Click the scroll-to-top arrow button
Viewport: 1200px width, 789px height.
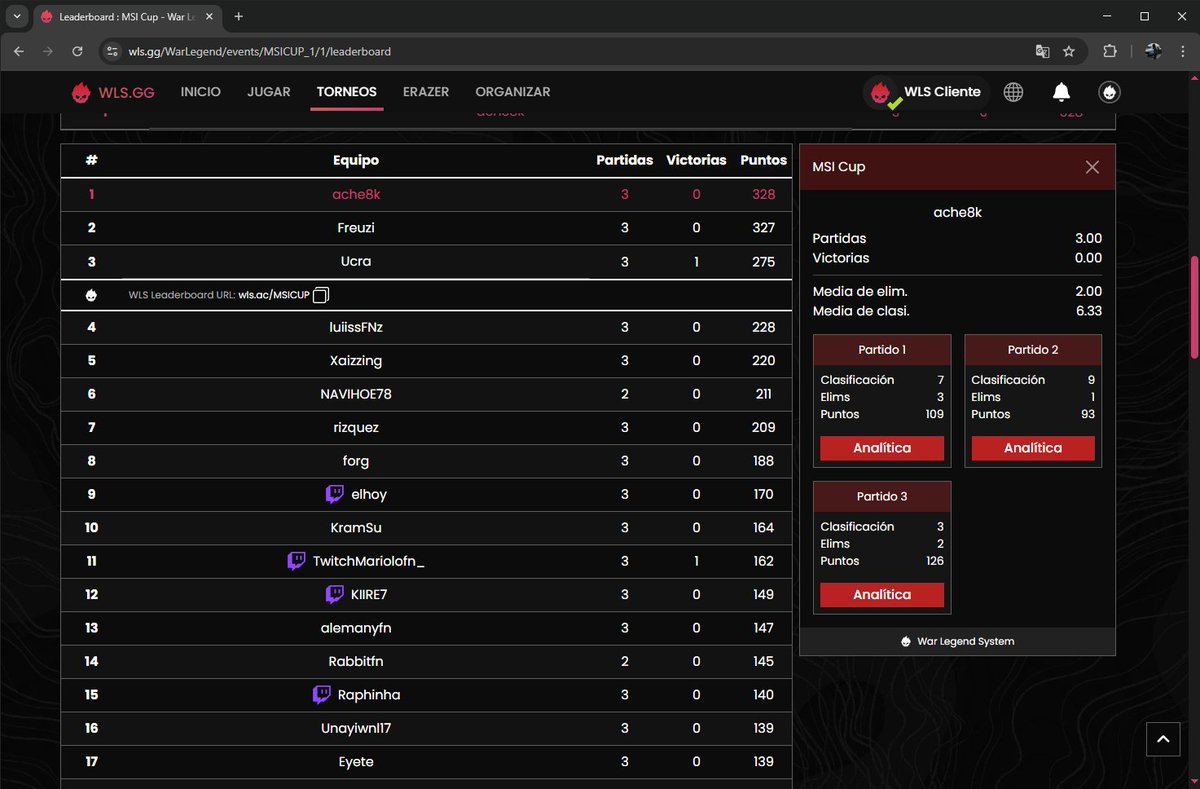tap(1162, 739)
